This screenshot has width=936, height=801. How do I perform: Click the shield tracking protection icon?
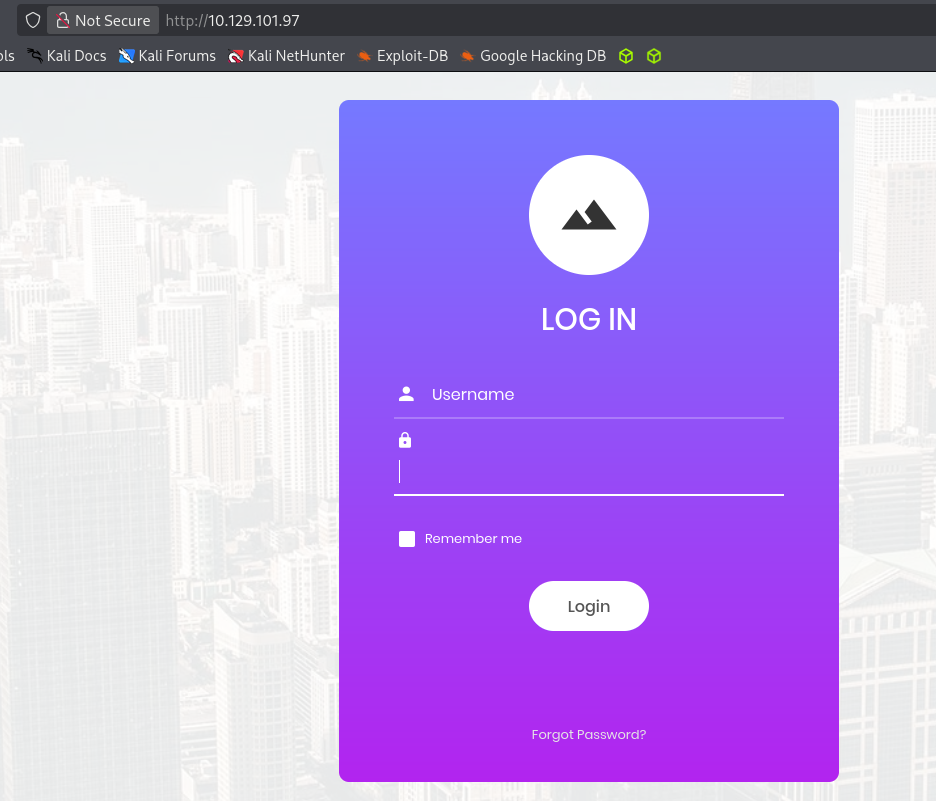[x=33, y=20]
